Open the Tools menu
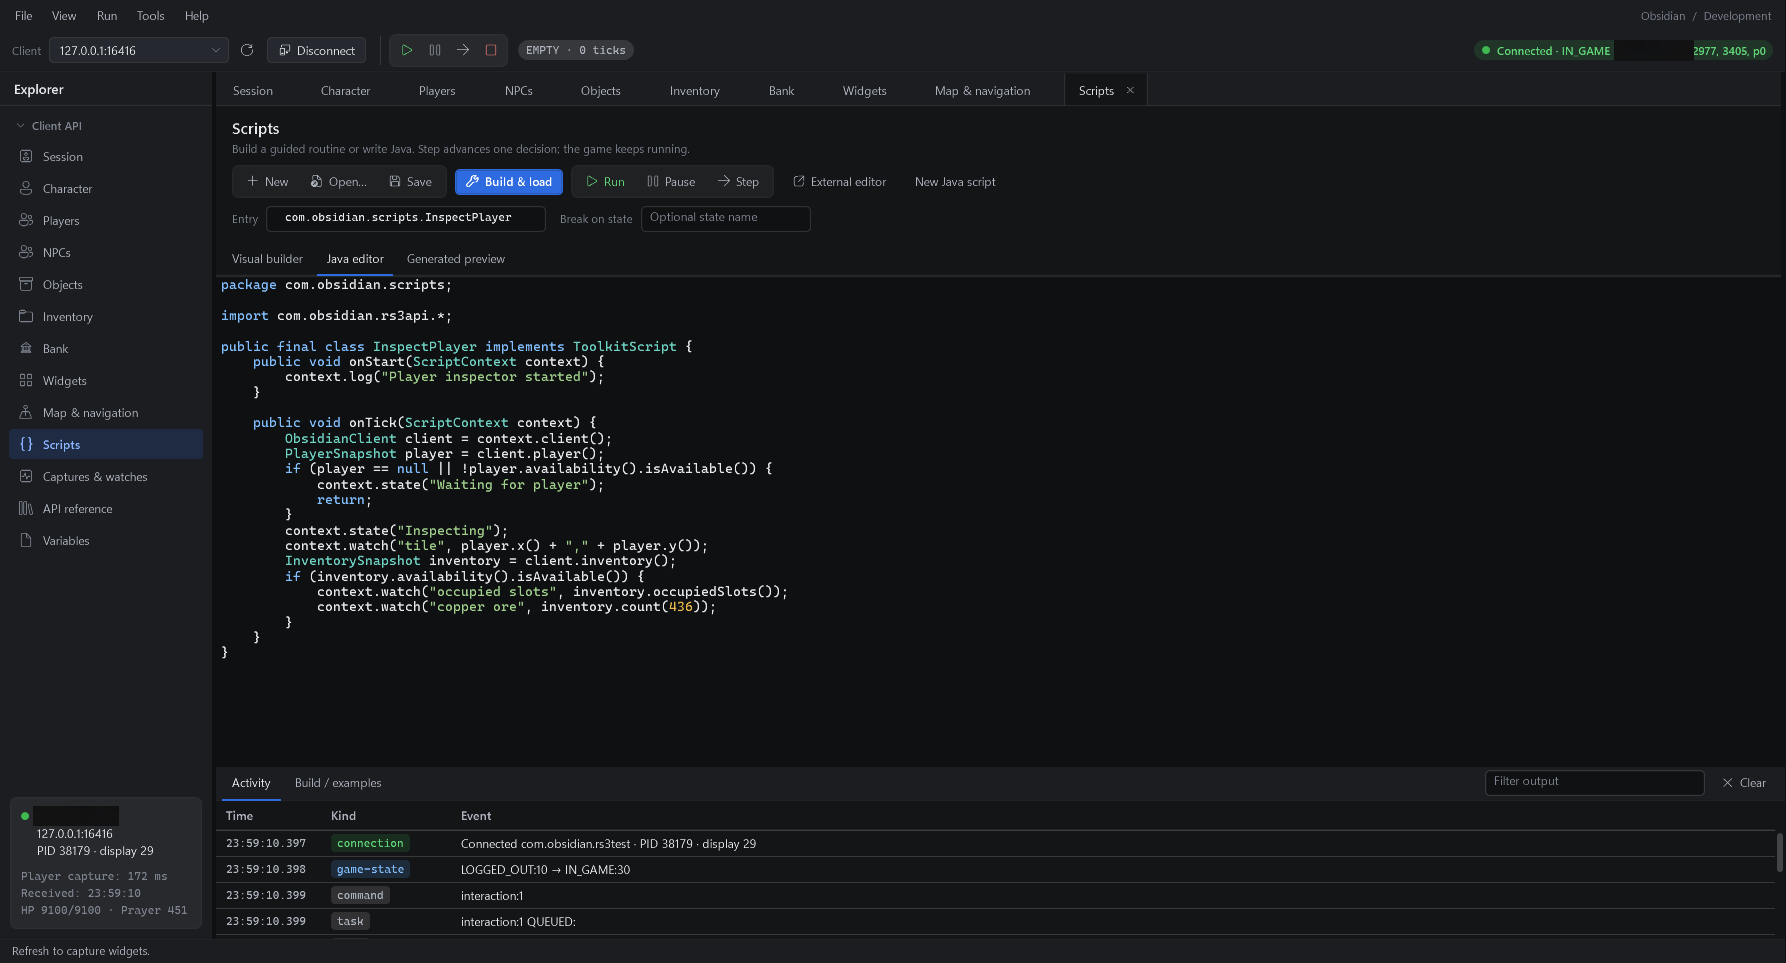1786x963 pixels. [x=151, y=16]
